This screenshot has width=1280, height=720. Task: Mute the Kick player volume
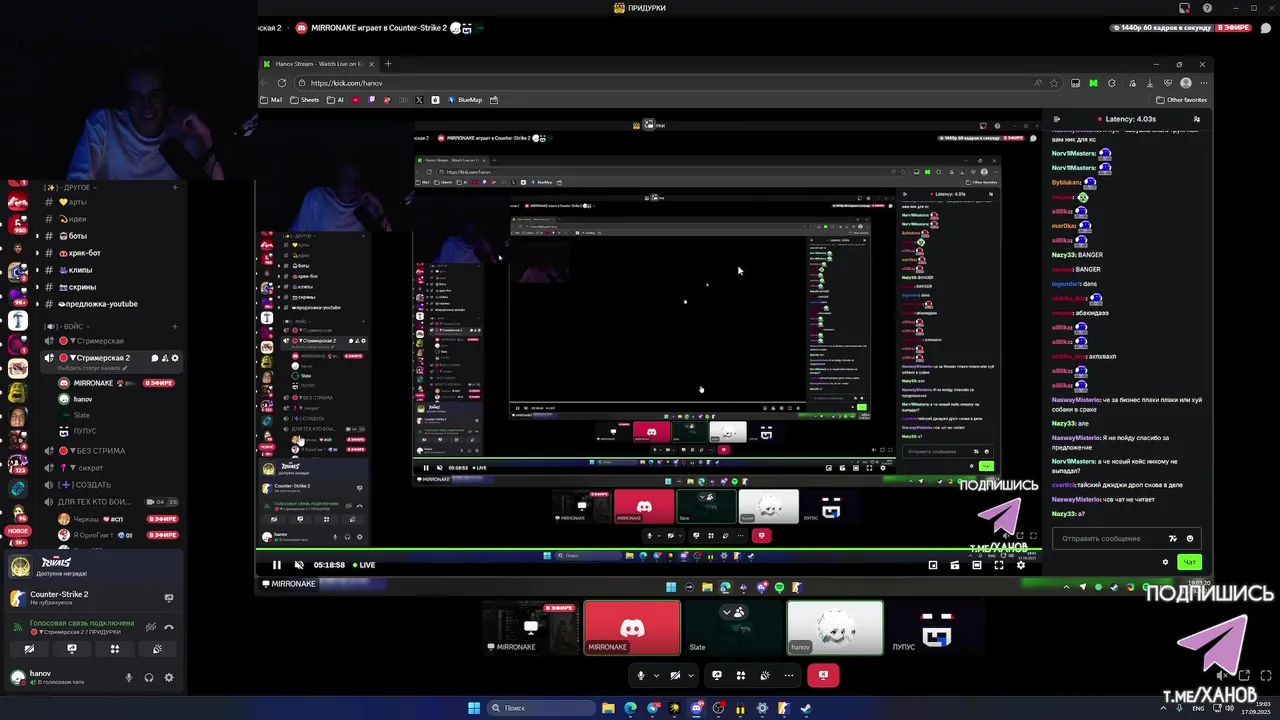pyautogui.click(x=299, y=565)
